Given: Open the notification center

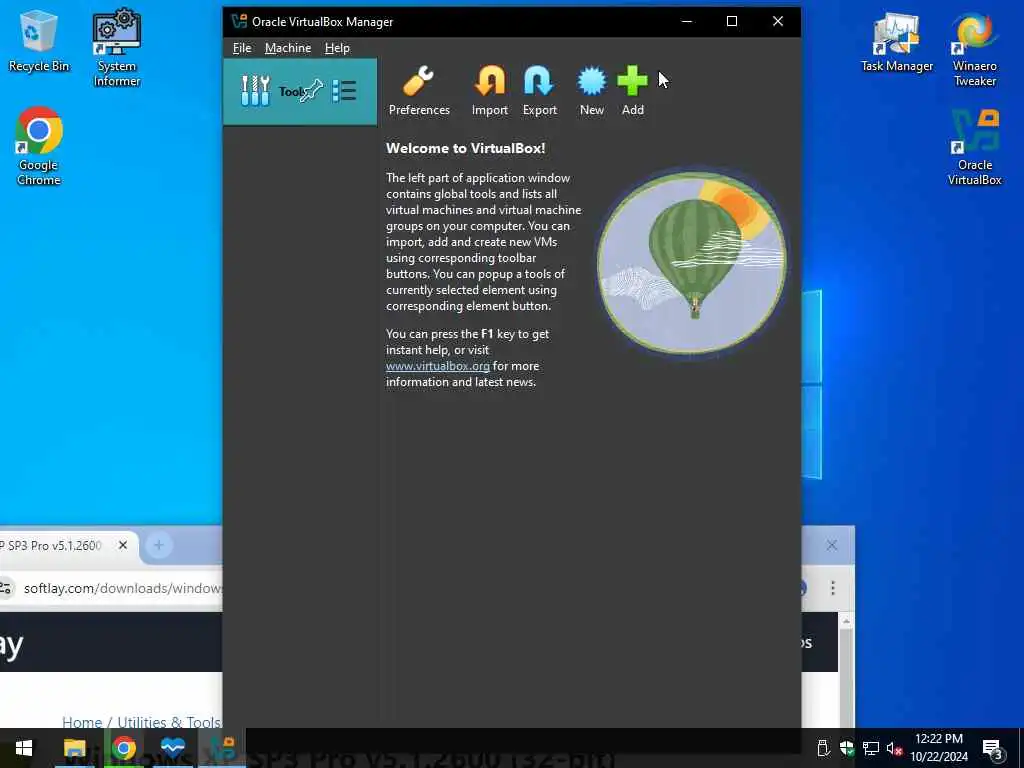Looking at the screenshot, I should pyautogui.click(x=993, y=748).
